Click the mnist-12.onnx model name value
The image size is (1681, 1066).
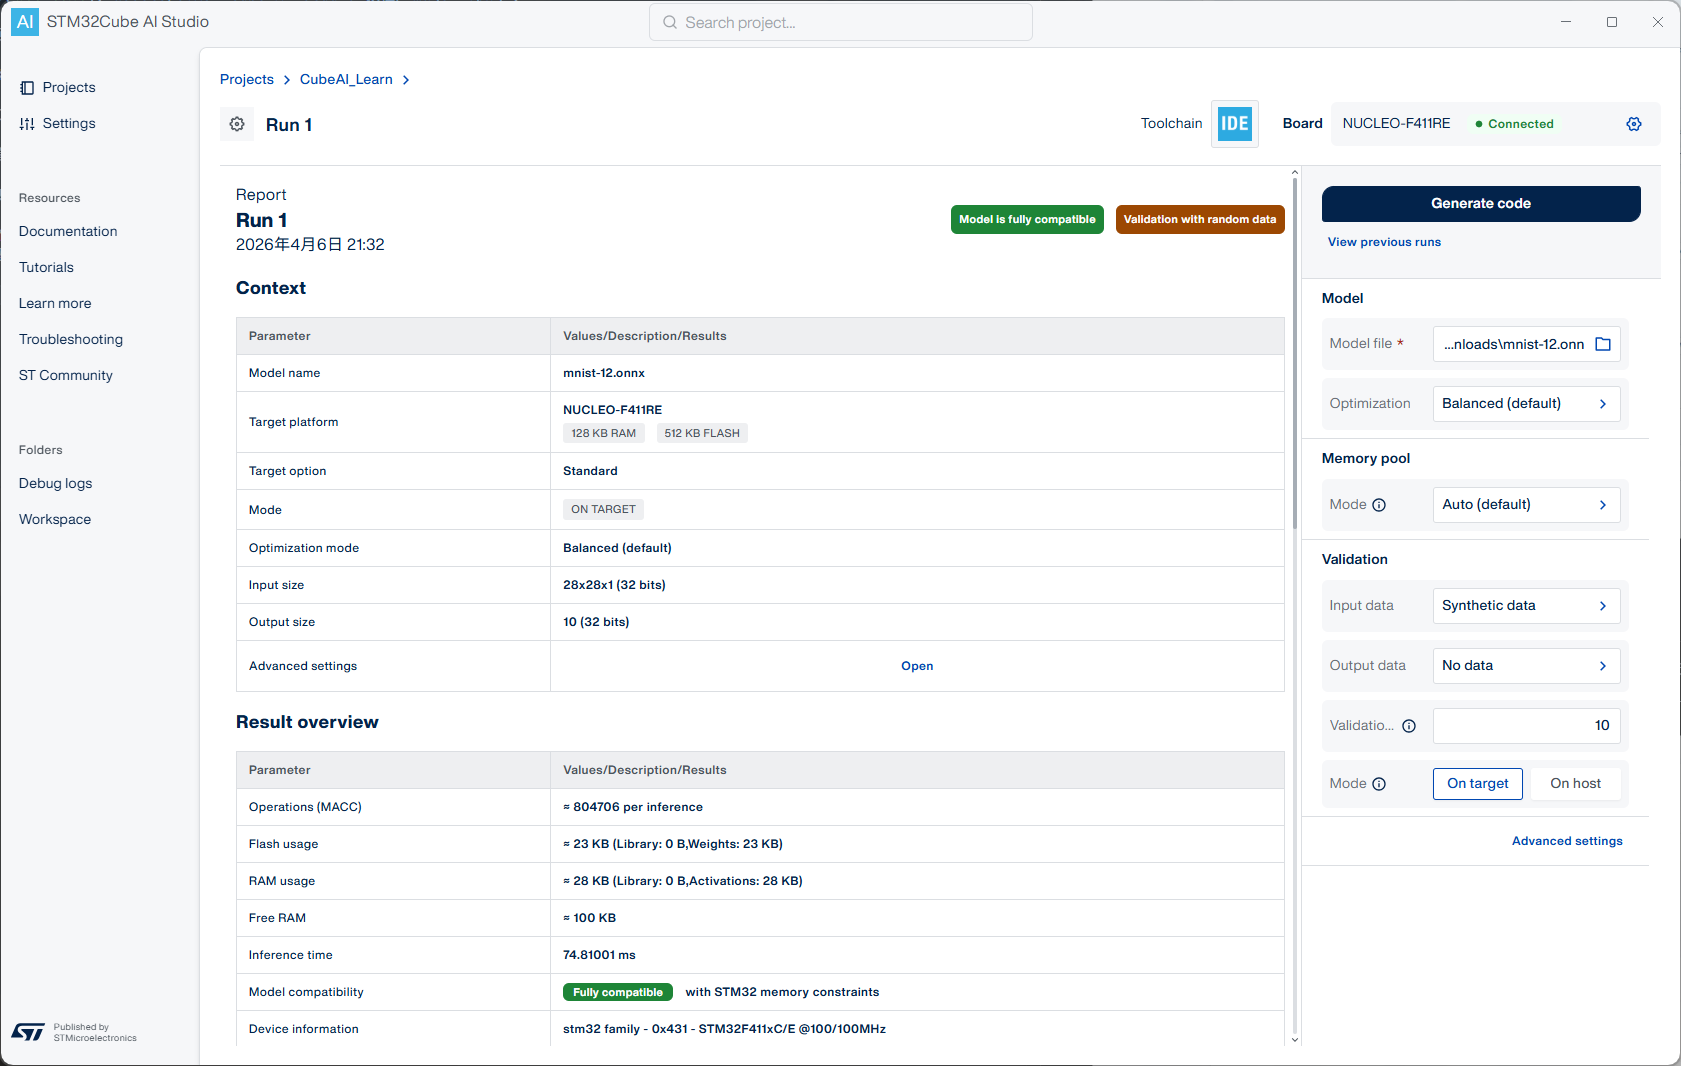604,373
